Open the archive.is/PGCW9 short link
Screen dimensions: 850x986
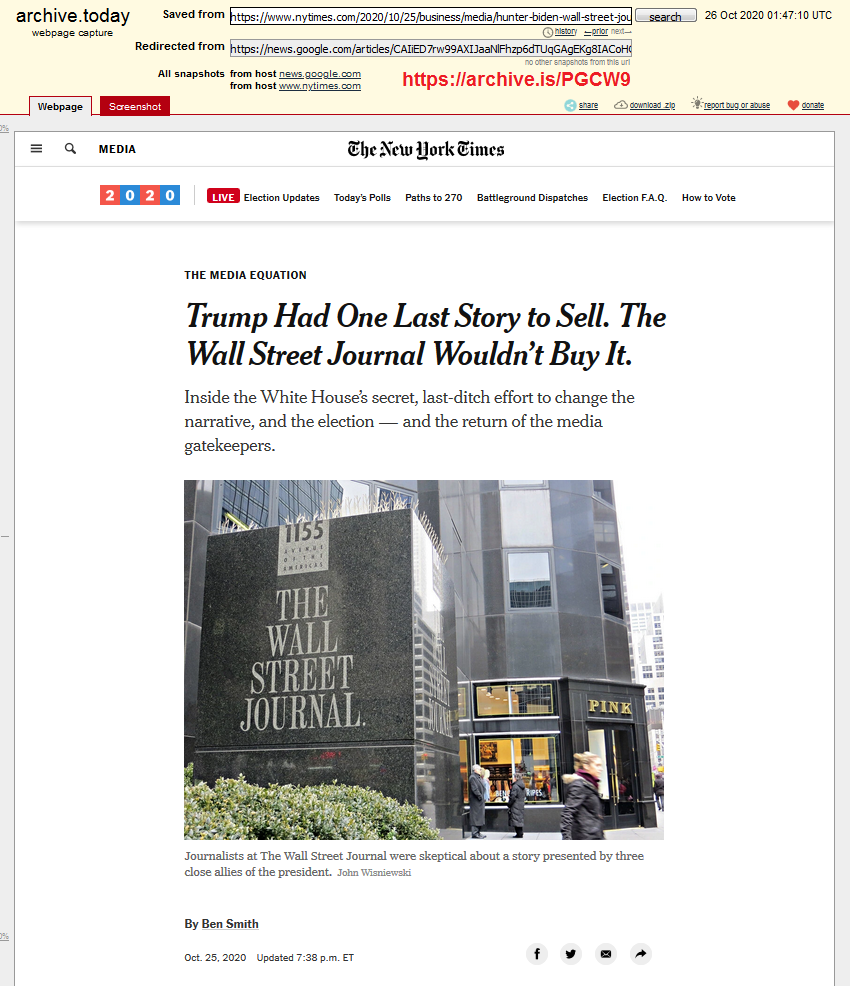(516, 79)
